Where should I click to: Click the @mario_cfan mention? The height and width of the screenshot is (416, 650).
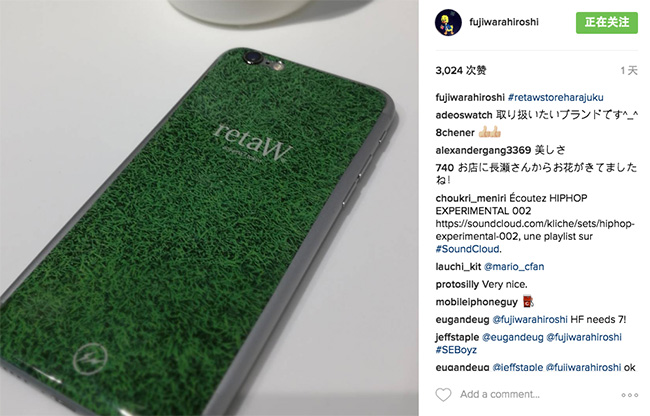(x=514, y=266)
